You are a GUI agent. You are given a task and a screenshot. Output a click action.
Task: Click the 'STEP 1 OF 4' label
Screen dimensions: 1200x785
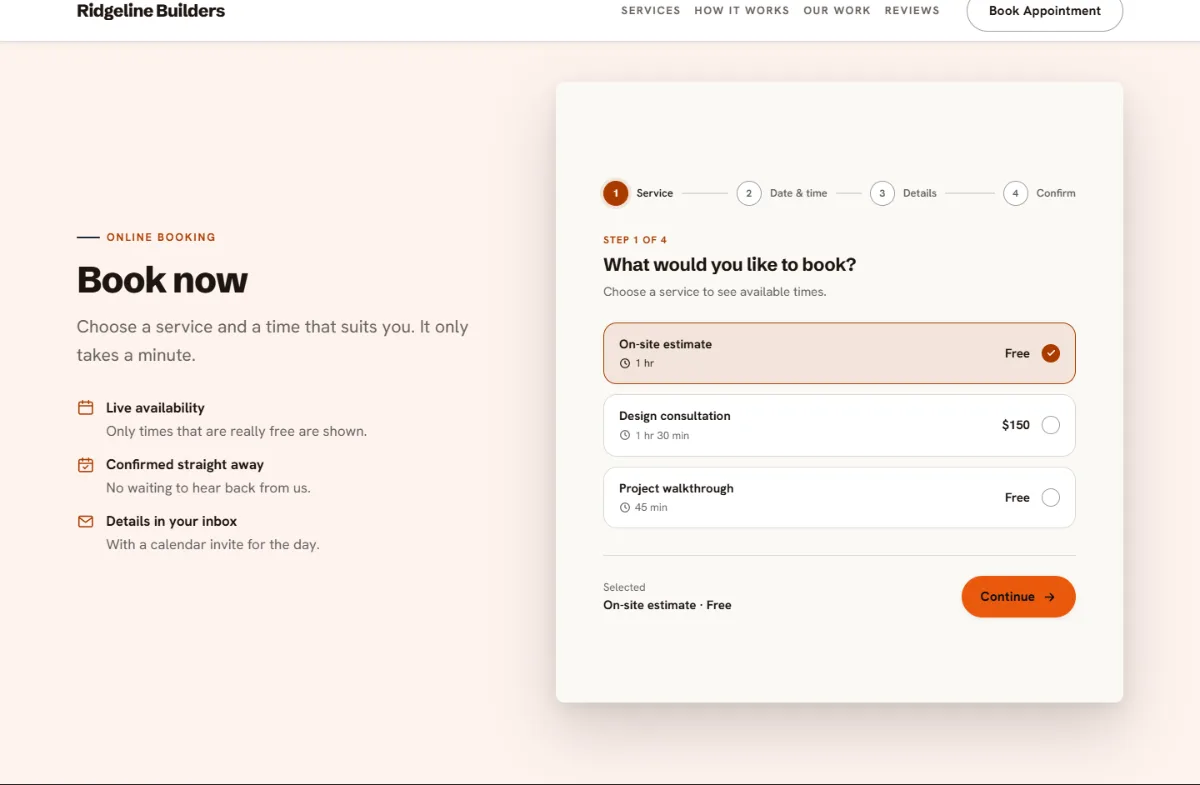point(635,240)
